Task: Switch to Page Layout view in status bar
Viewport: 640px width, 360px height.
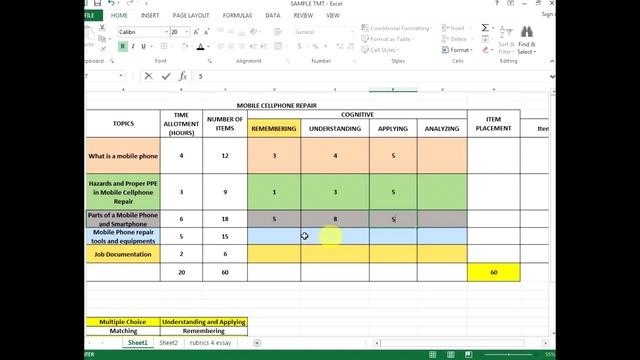Action: [451, 354]
